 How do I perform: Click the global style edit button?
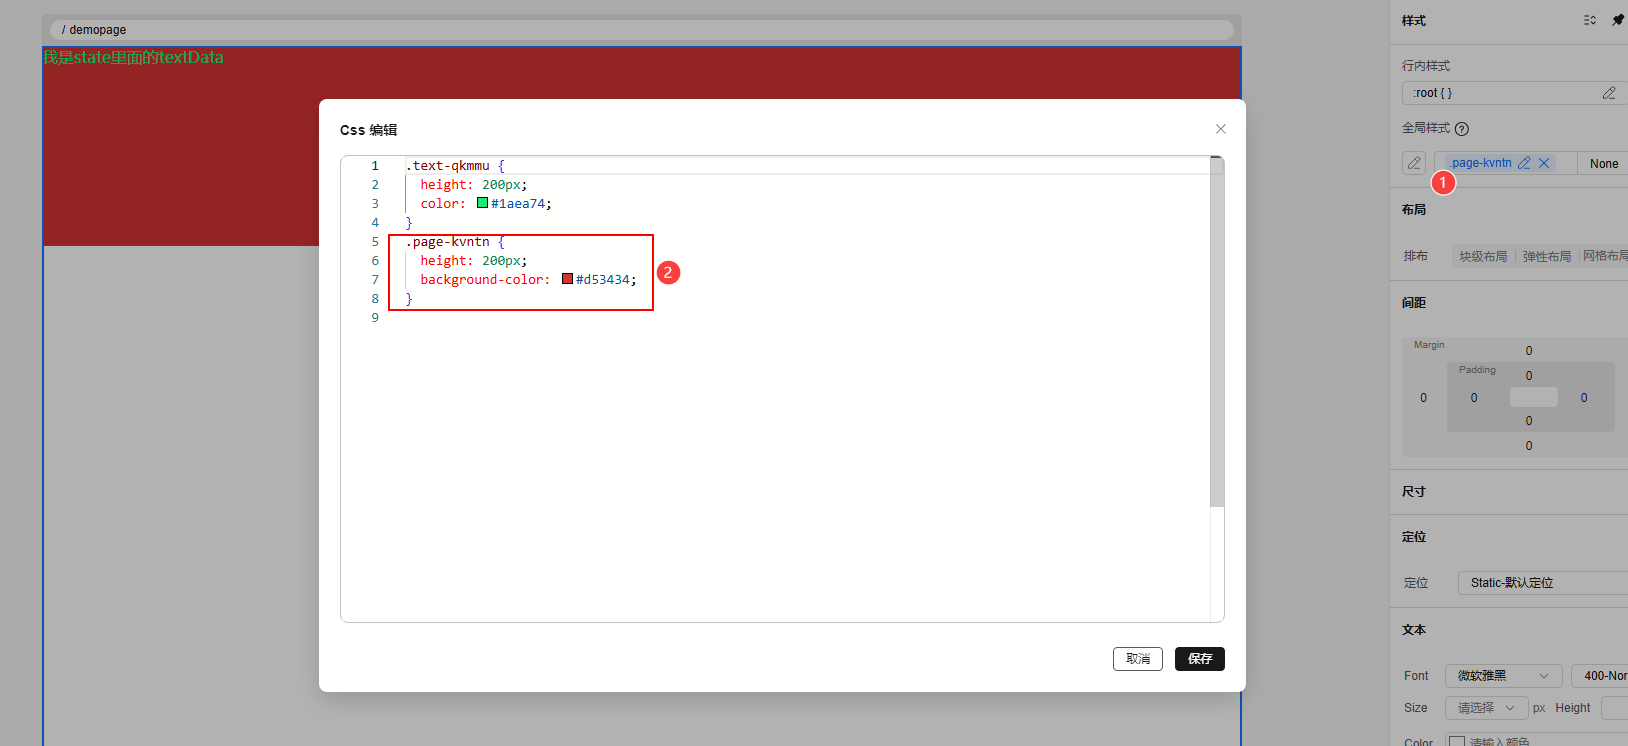coord(1414,163)
